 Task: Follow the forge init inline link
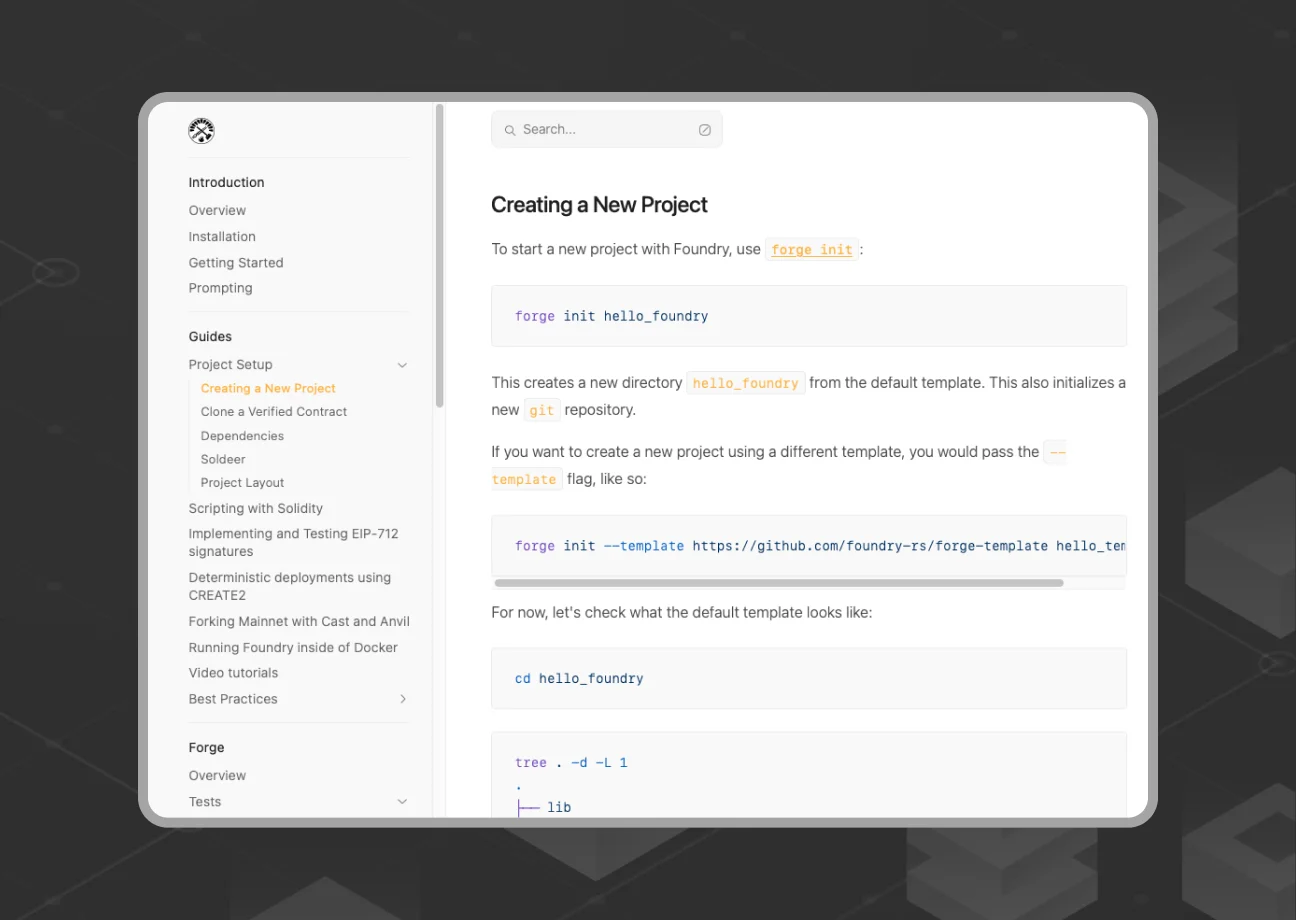tap(812, 250)
